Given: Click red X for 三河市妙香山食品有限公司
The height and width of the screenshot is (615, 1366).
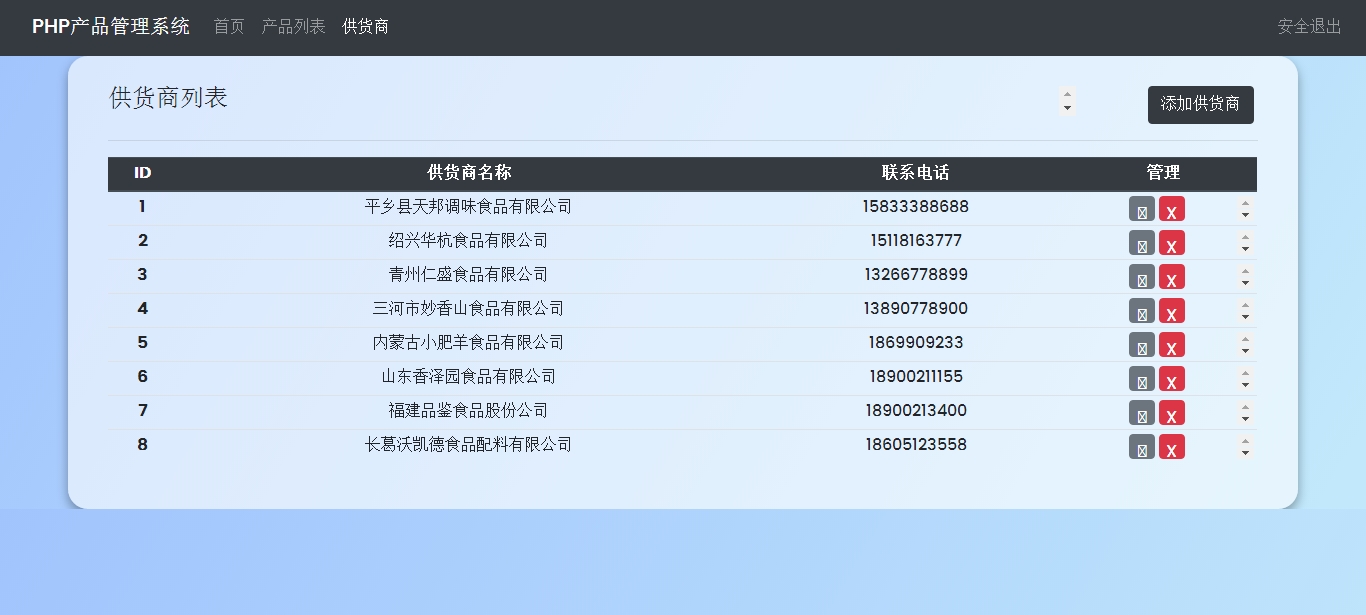Looking at the screenshot, I should [x=1171, y=311].
